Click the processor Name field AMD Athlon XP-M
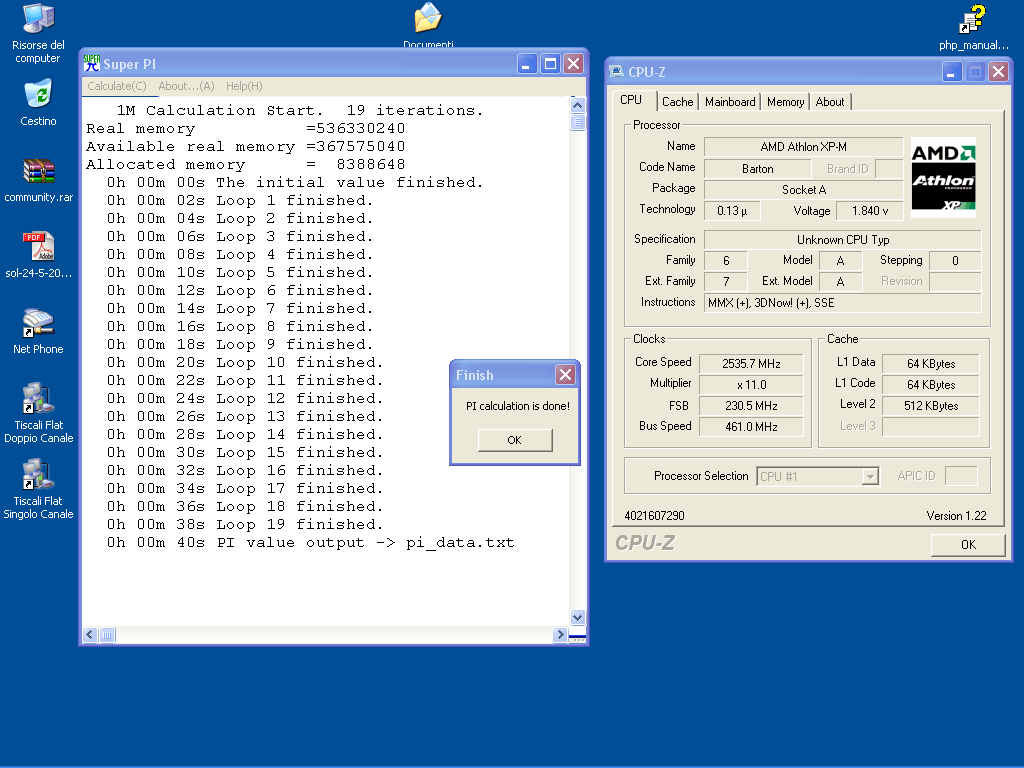1024x768 pixels. [x=803, y=147]
